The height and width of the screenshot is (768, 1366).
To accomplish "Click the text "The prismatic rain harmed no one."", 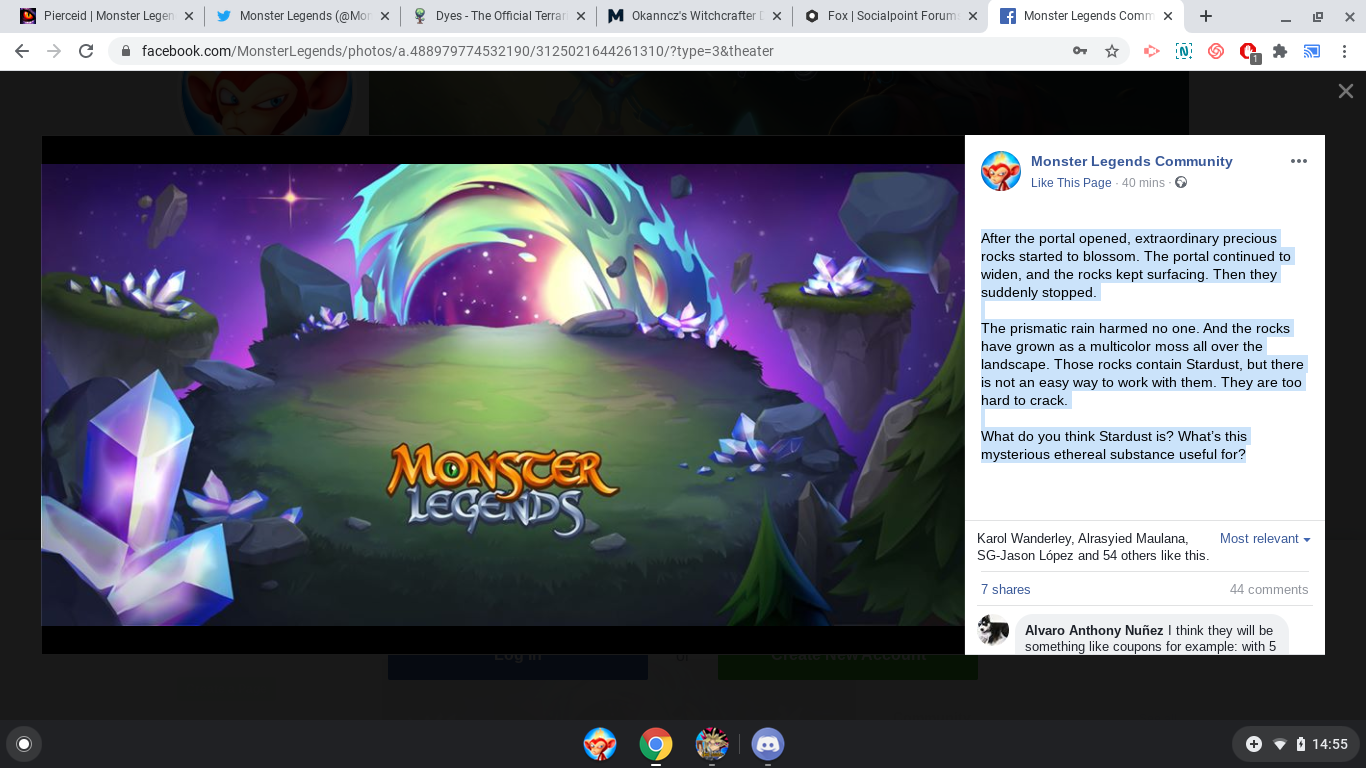I will 1089,328.
